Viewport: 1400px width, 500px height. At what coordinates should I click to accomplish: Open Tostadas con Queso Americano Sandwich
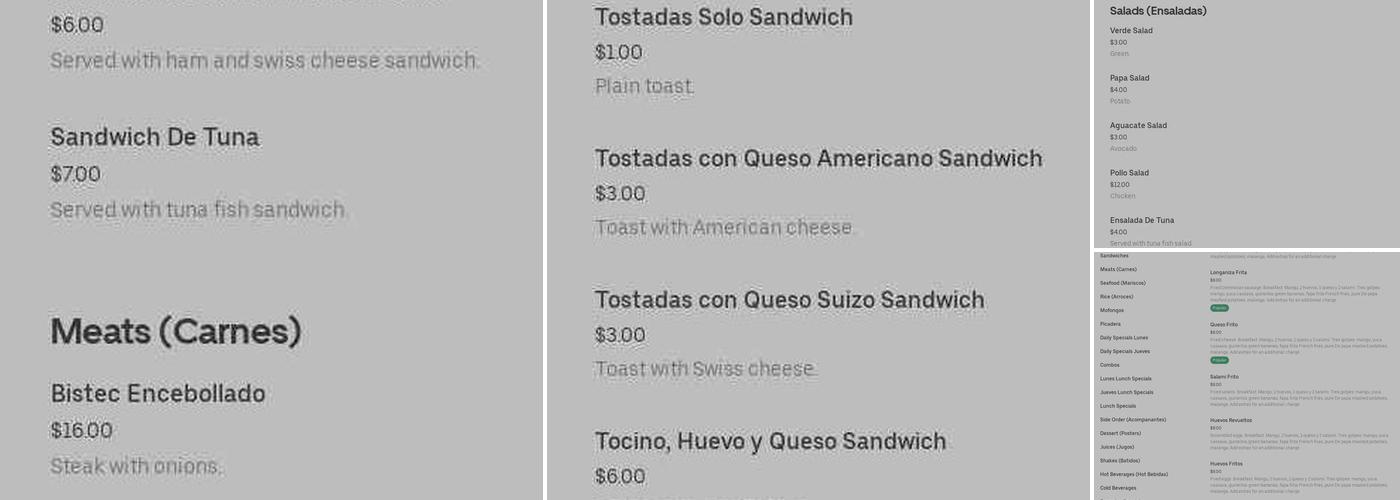(x=818, y=159)
